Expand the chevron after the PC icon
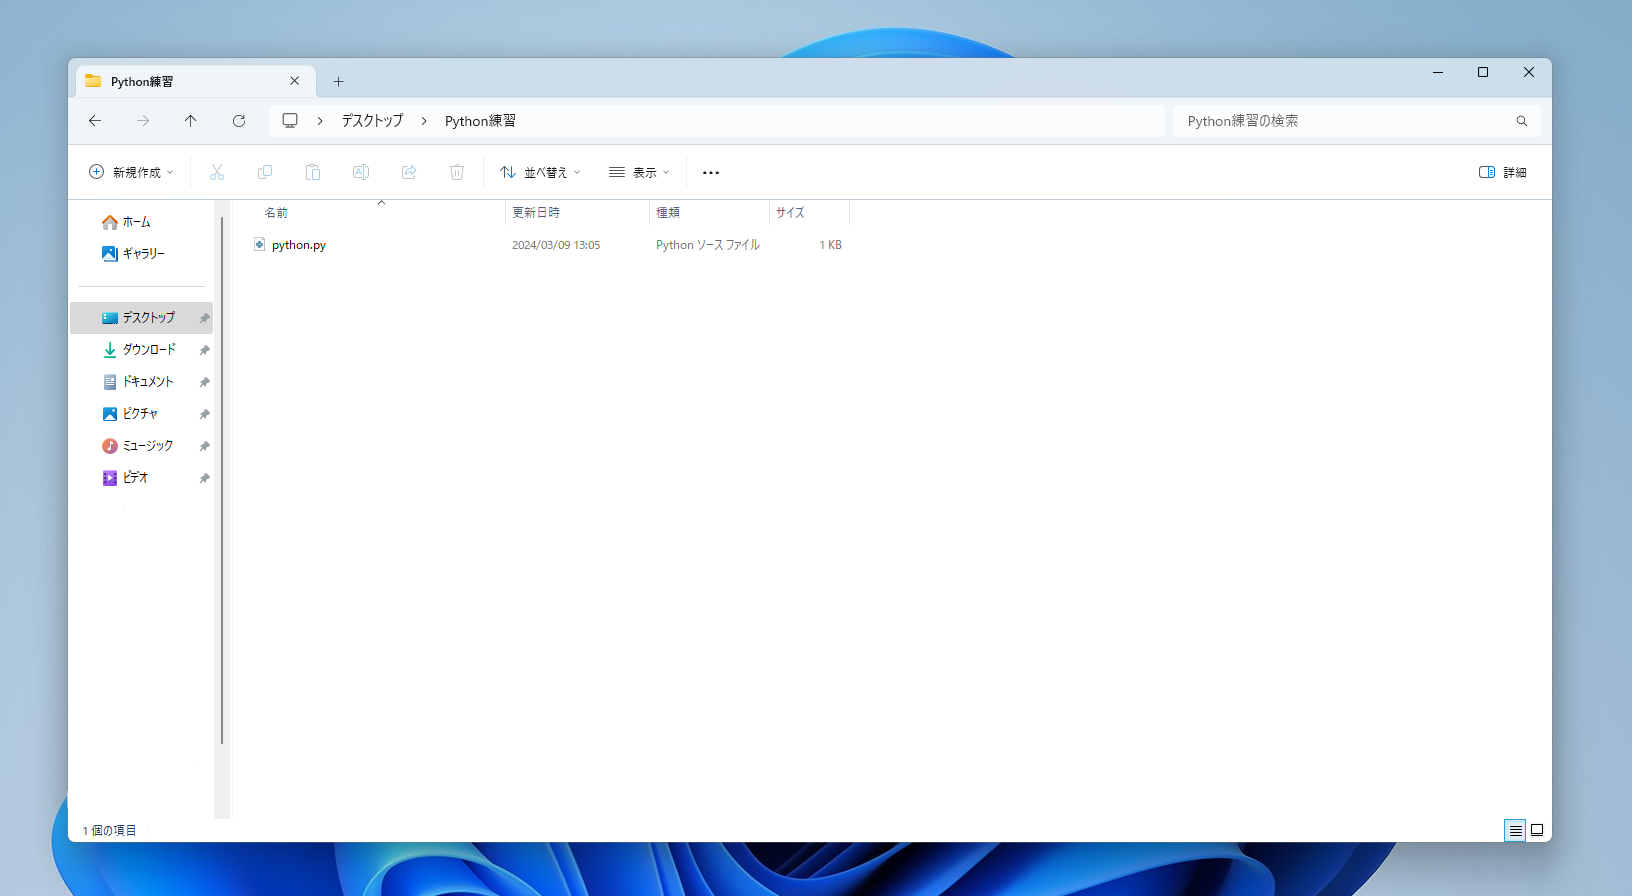 pos(320,121)
